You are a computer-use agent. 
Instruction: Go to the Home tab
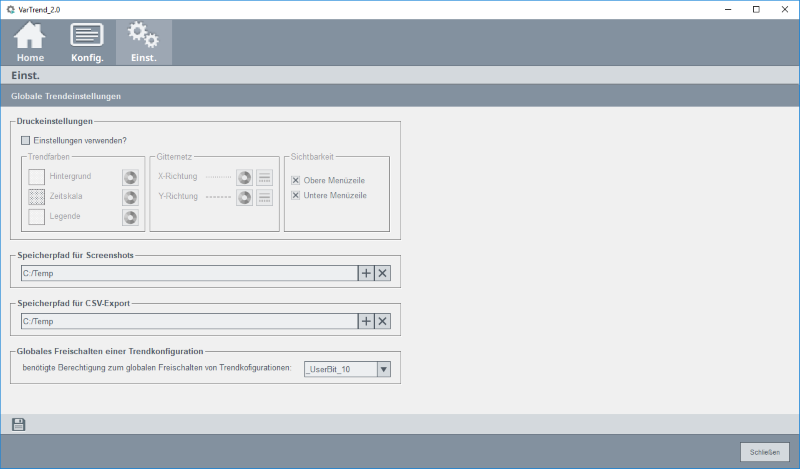(x=30, y=42)
